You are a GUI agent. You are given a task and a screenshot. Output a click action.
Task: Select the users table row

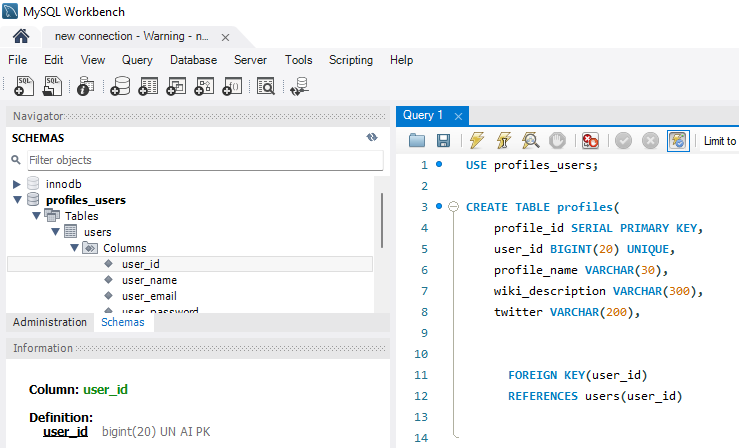(x=190, y=232)
